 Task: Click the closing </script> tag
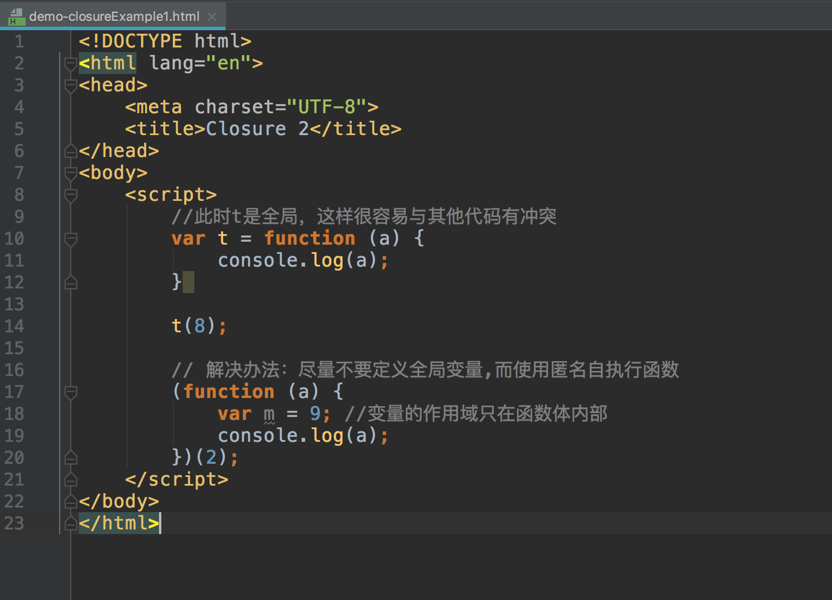pos(177,480)
